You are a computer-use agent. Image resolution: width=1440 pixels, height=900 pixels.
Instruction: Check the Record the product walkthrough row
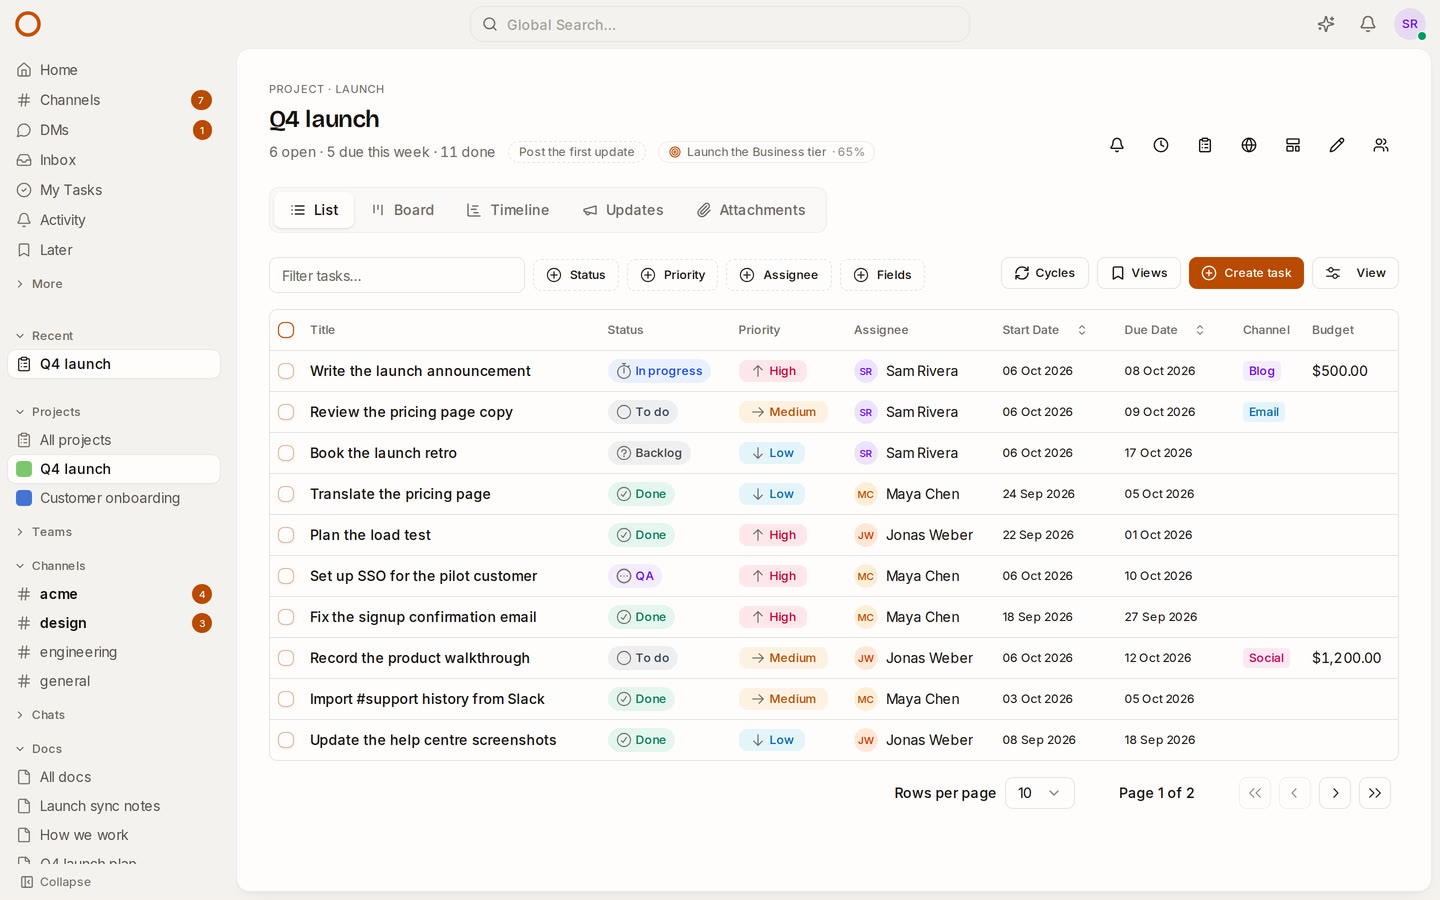point(286,658)
